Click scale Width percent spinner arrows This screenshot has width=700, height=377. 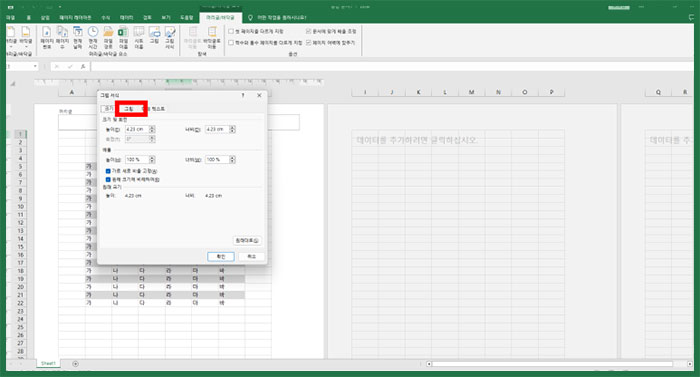(x=232, y=159)
